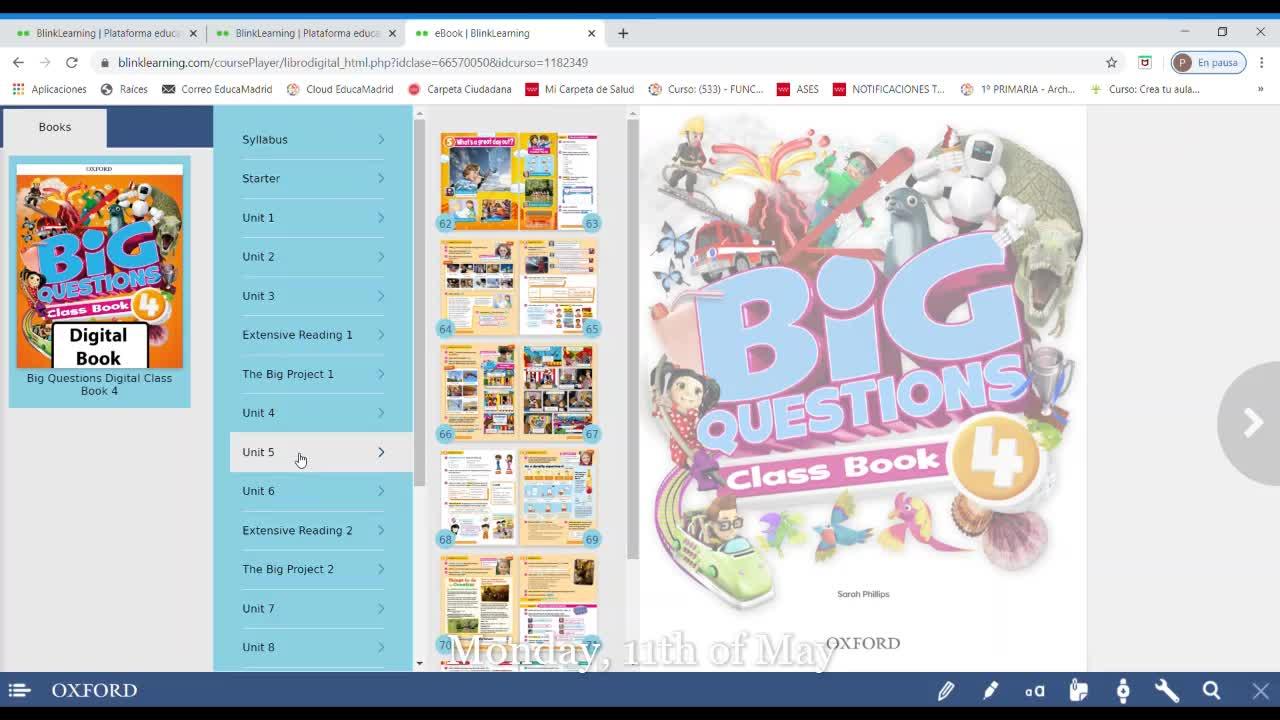Click the browser extension icon
1280x720 pixels.
pyautogui.click(x=1145, y=62)
